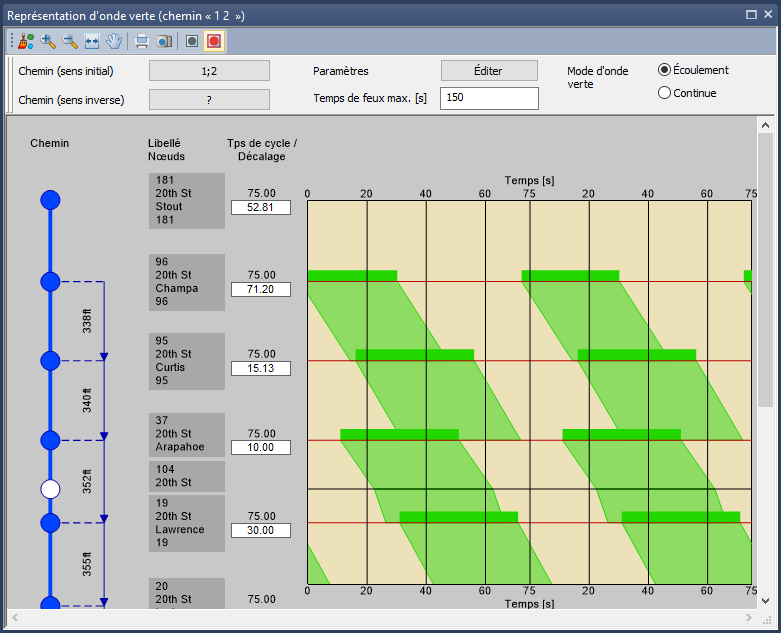
Task: Click the max signal time field
Action: click(x=489, y=99)
